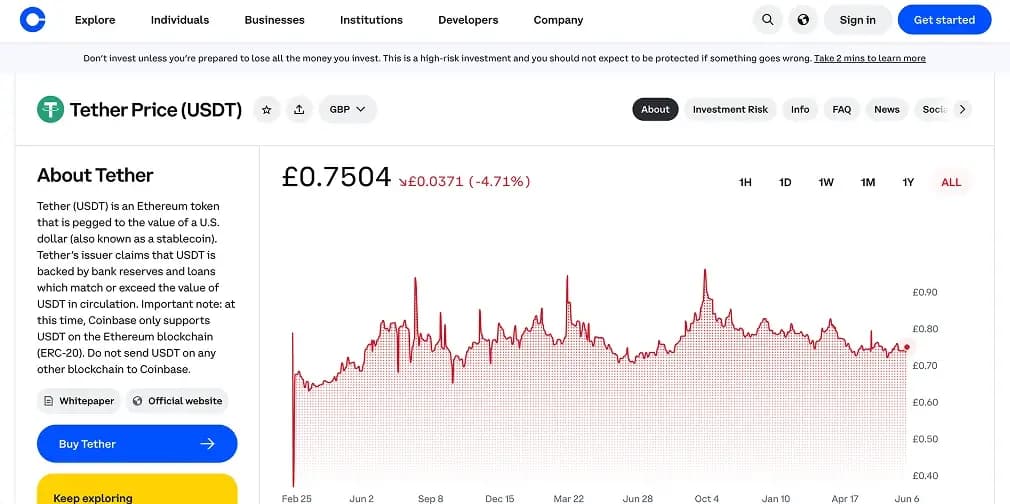Set chart range to 1M

tap(868, 182)
